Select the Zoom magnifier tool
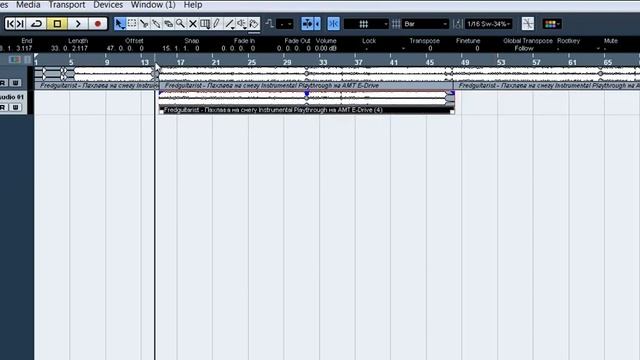This screenshot has width=640, height=360. click(180, 24)
